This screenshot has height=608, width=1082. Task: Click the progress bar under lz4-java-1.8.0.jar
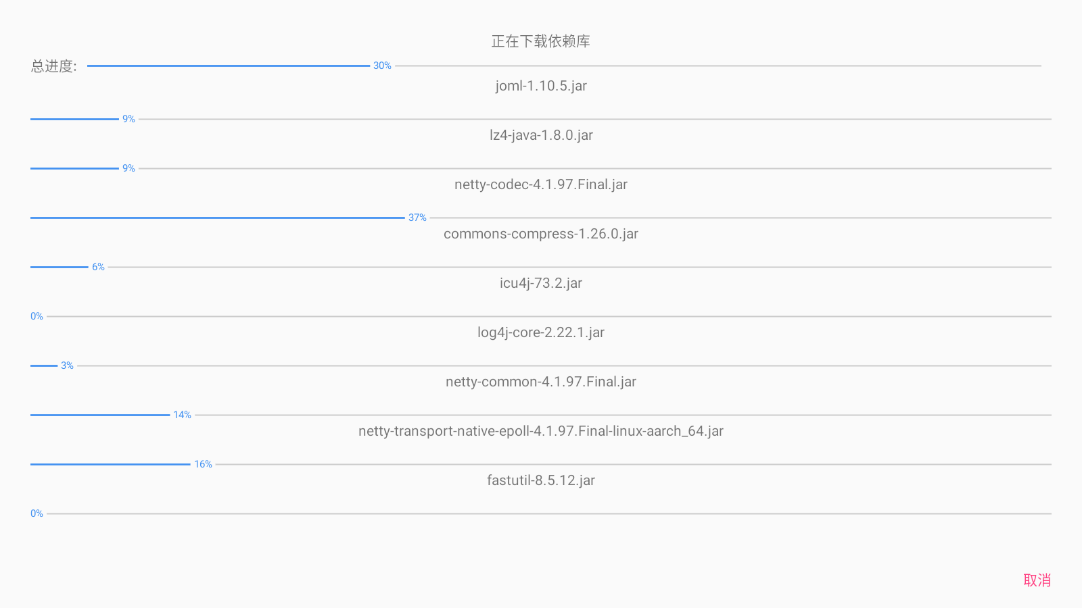point(541,168)
